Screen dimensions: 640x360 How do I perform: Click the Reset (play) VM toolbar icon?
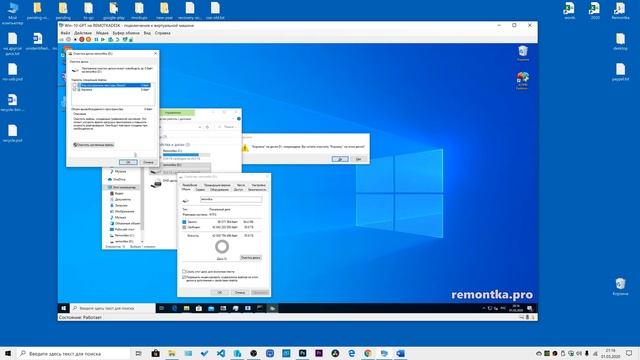tap(103, 40)
